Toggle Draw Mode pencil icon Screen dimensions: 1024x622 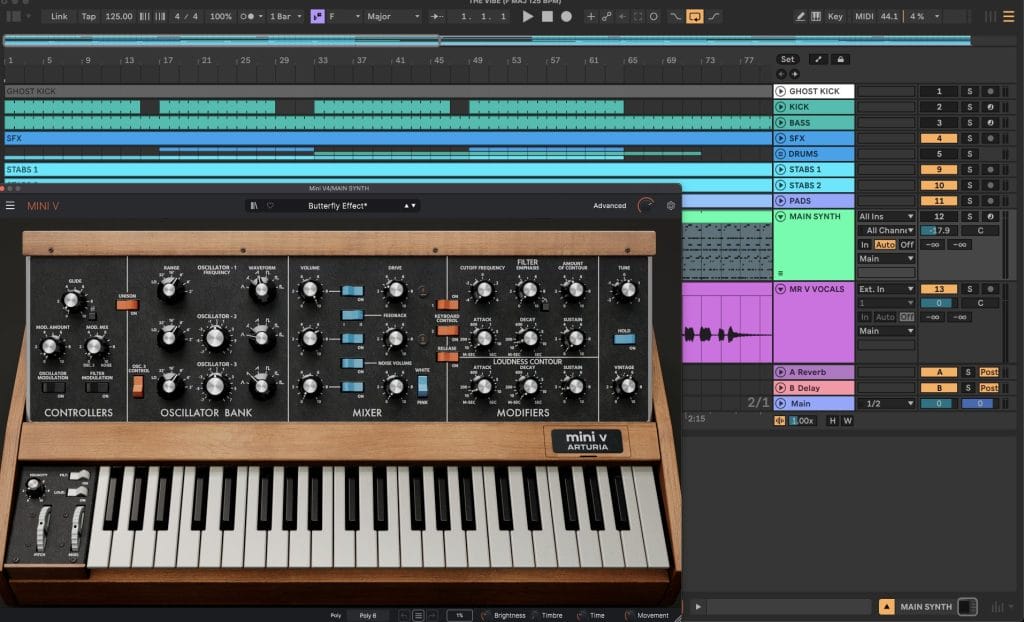[800, 16]
